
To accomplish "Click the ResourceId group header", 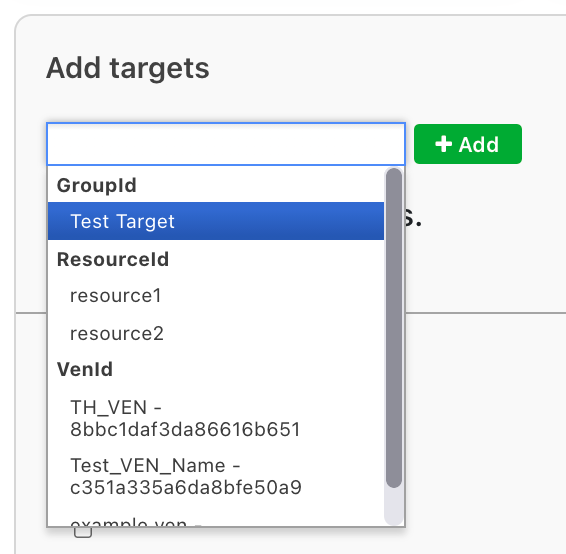I will (113, 259).
